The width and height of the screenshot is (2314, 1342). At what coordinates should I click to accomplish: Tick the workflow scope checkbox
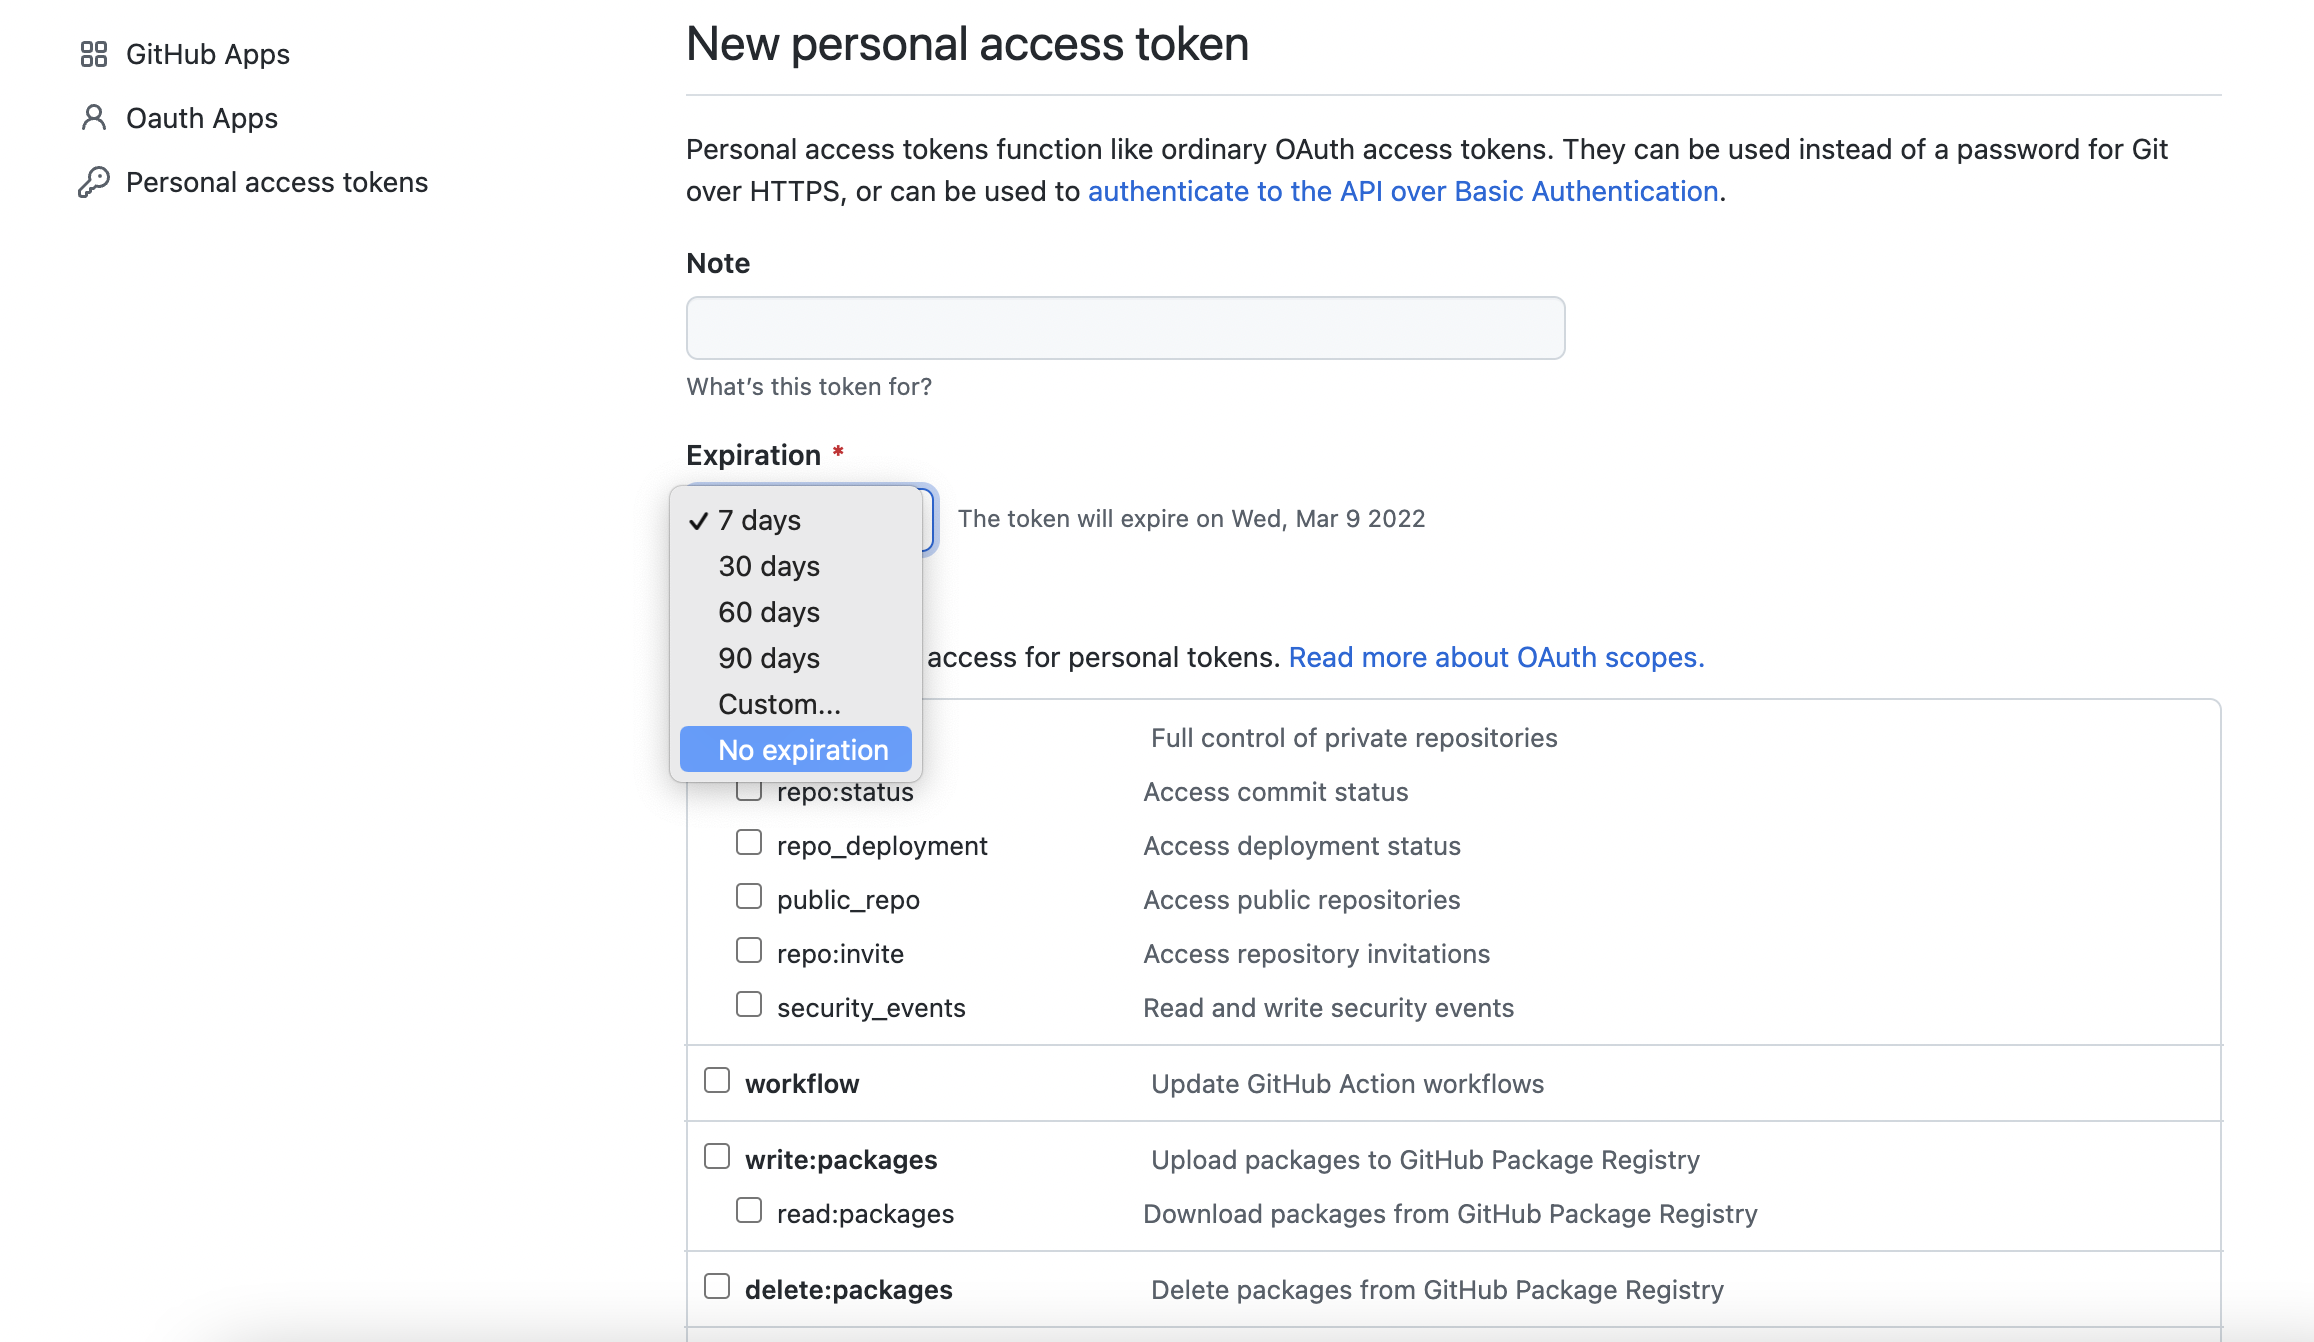click(717, 1081)
